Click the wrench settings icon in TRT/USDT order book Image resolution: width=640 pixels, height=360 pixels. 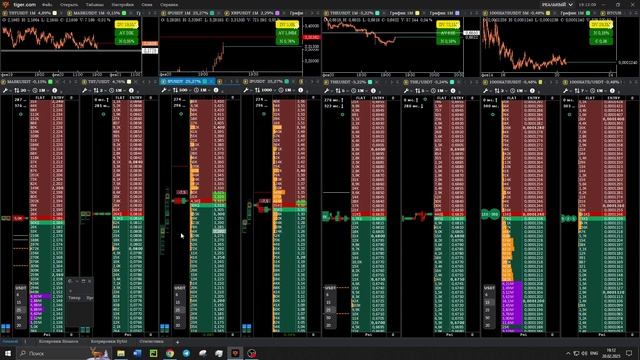[x=85, y=90]
